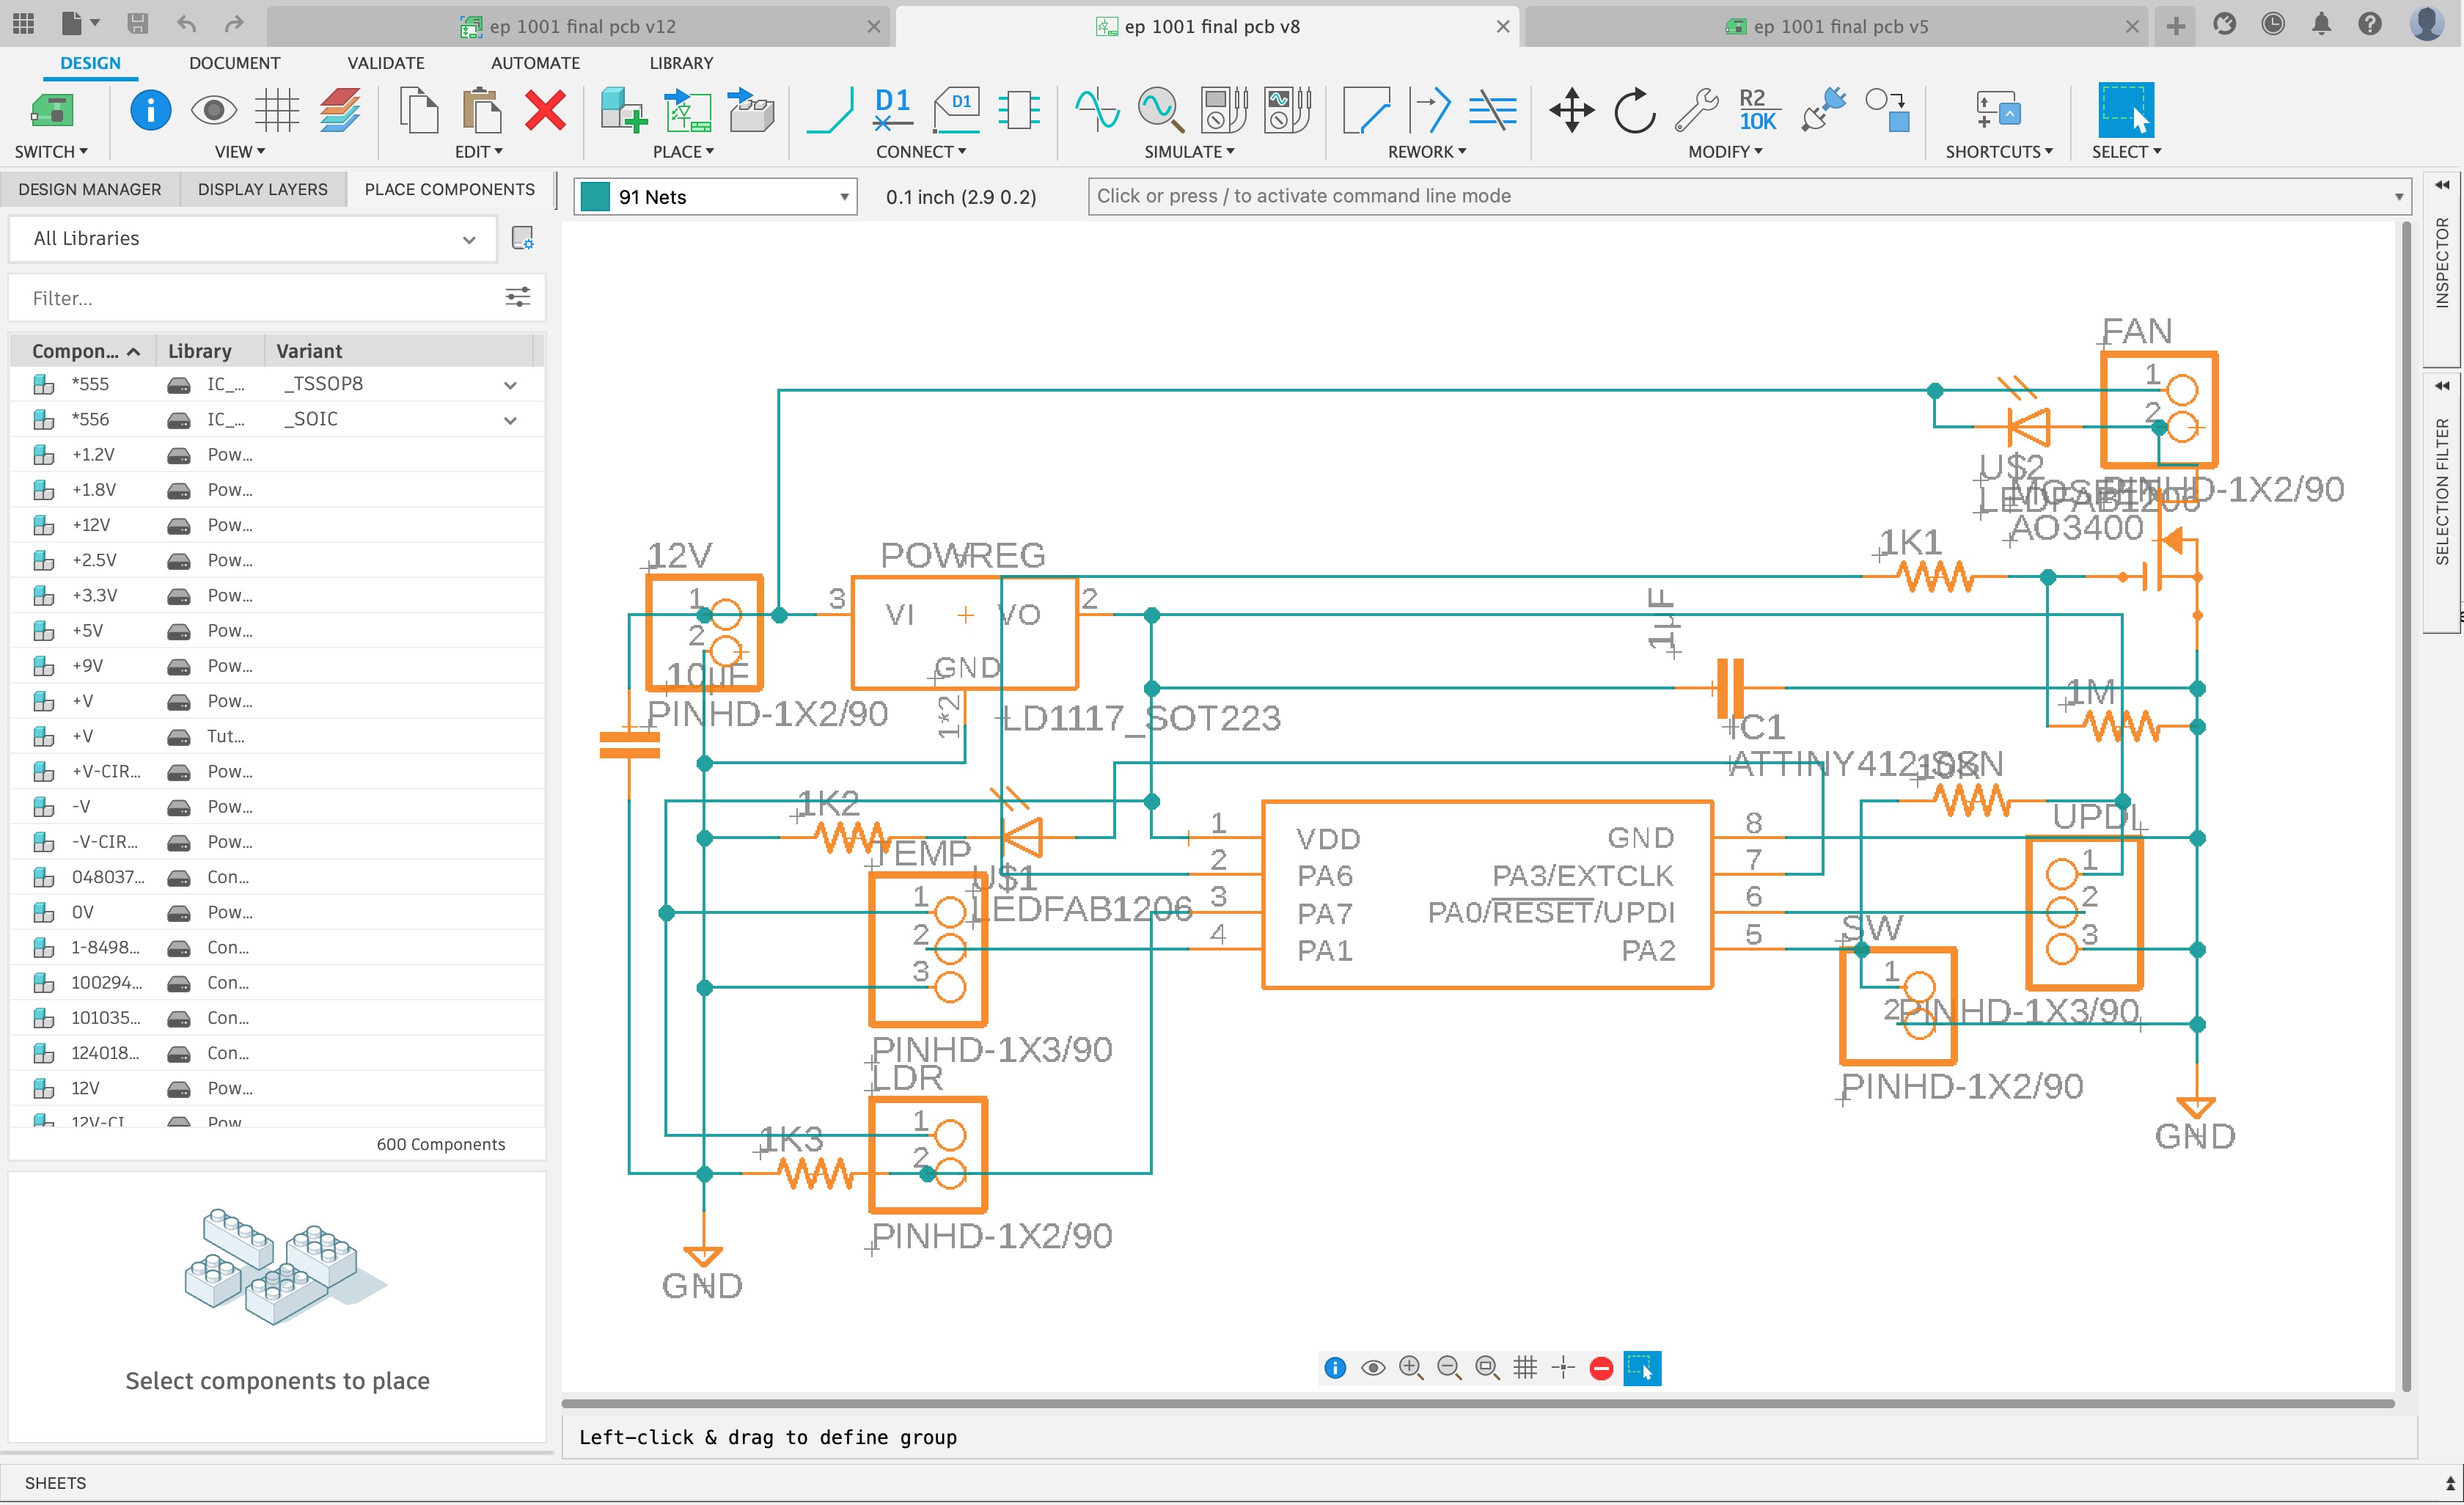Open the Layers stack icon in View
The width and height of the screenshot is (2464, 1505).
(x=340, y=110)
